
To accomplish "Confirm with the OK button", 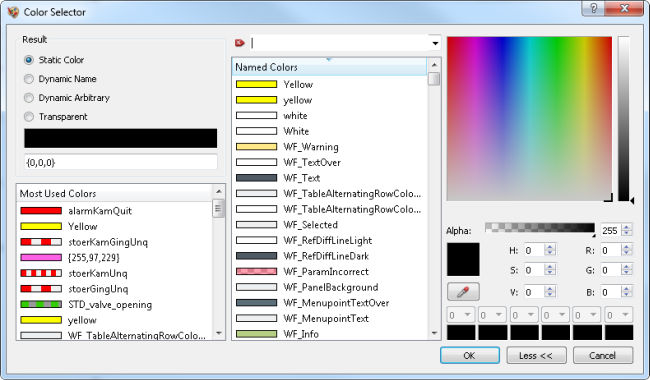I will point(470,356).
